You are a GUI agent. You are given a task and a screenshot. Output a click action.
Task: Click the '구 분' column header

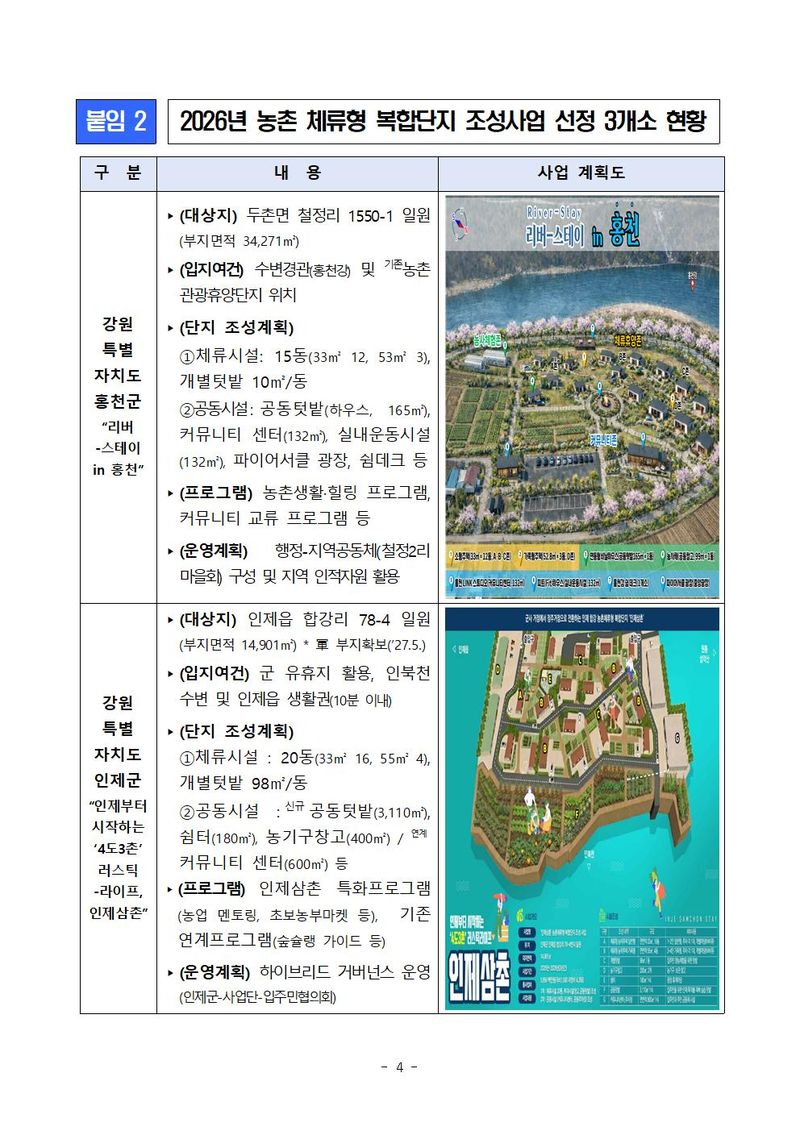click(118, 173)
